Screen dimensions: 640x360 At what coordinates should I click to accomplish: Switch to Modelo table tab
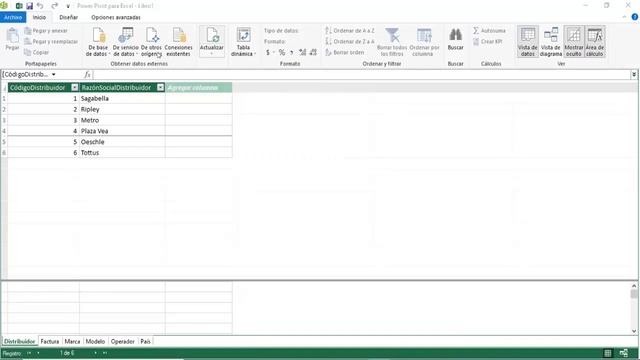96,341
